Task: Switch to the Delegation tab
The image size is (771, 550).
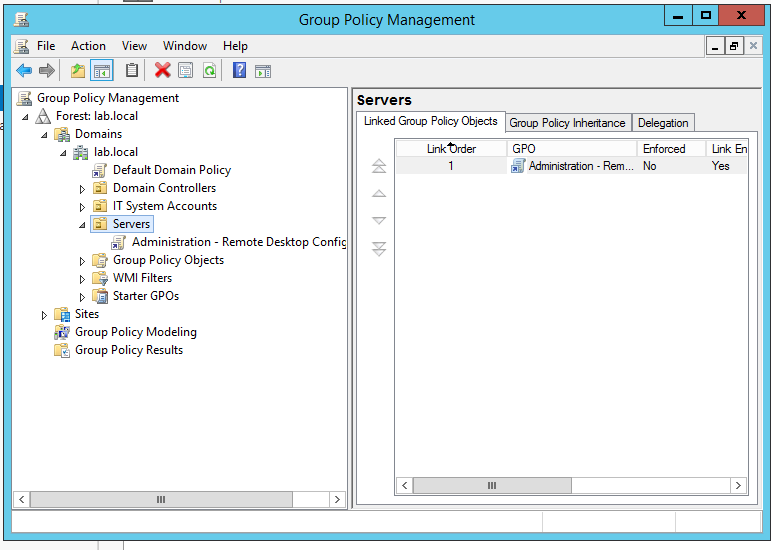Action: click(663, 123)
